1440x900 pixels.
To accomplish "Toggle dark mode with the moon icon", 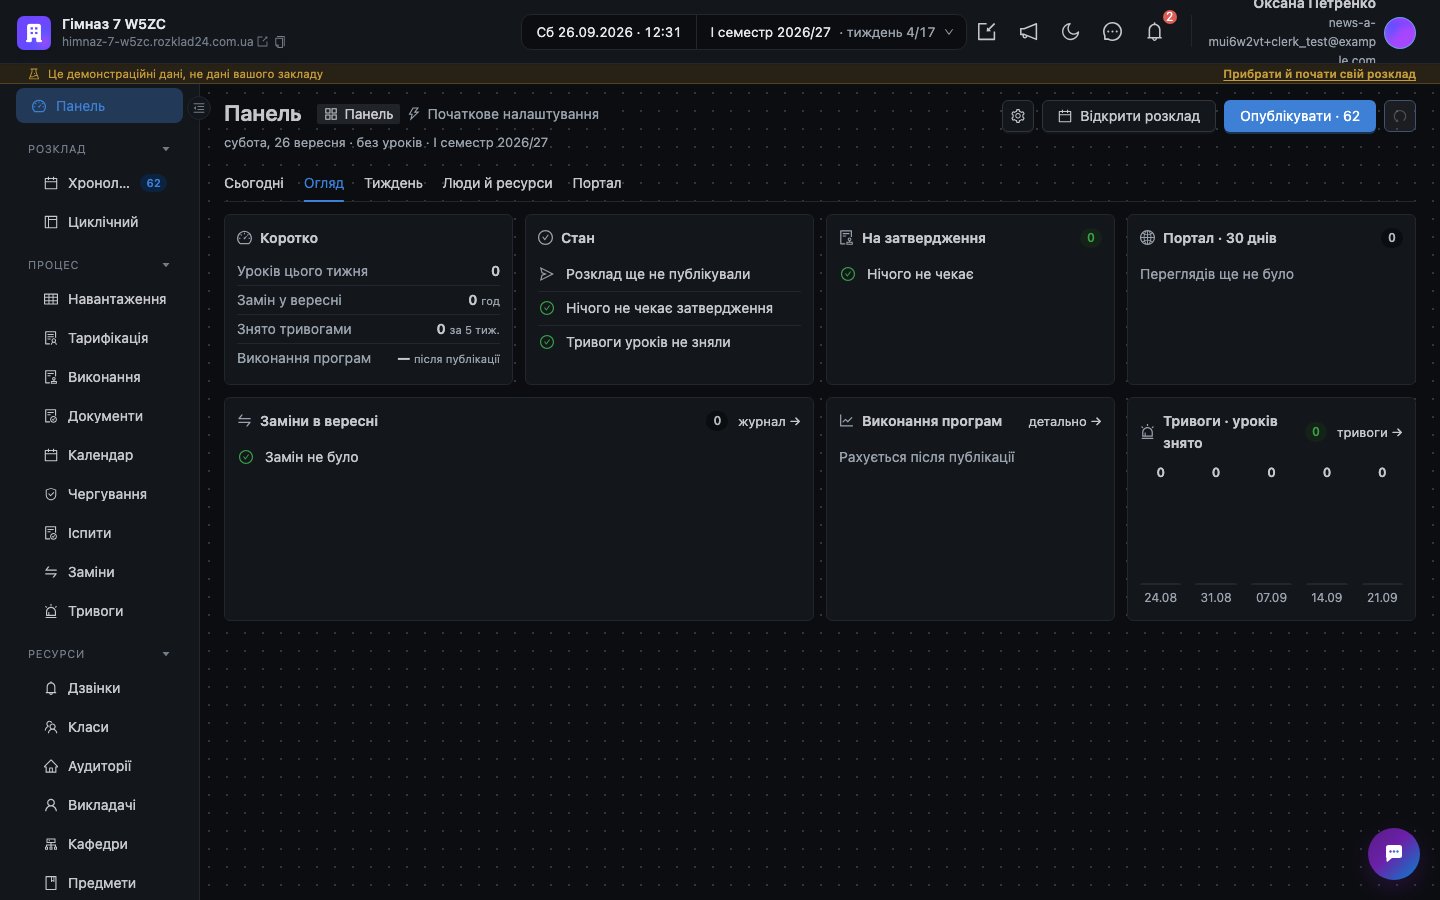I will coord(1071,32).
